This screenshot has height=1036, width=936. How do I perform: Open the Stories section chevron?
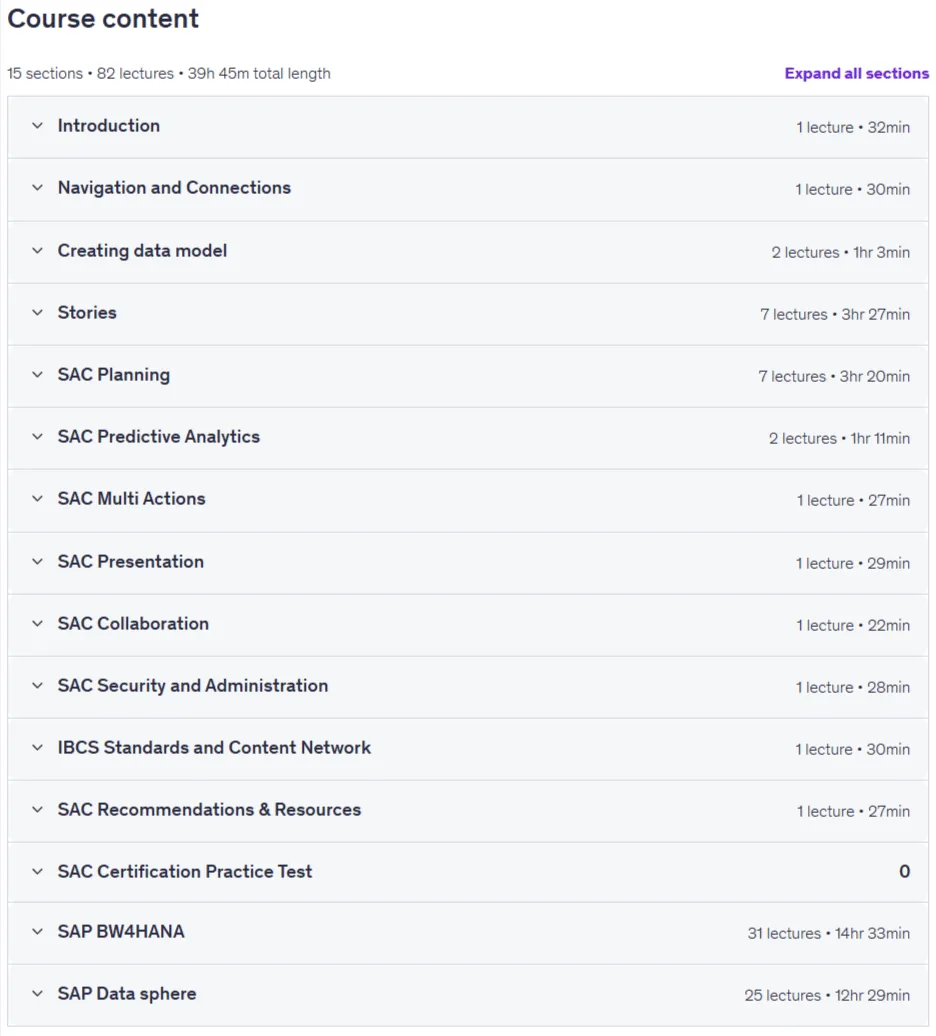(x=38, y=313)
